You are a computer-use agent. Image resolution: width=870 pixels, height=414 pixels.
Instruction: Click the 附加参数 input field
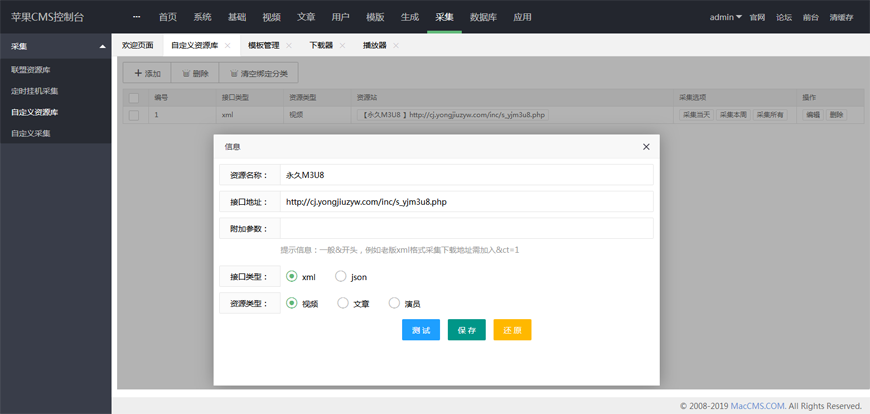[467, 228]
